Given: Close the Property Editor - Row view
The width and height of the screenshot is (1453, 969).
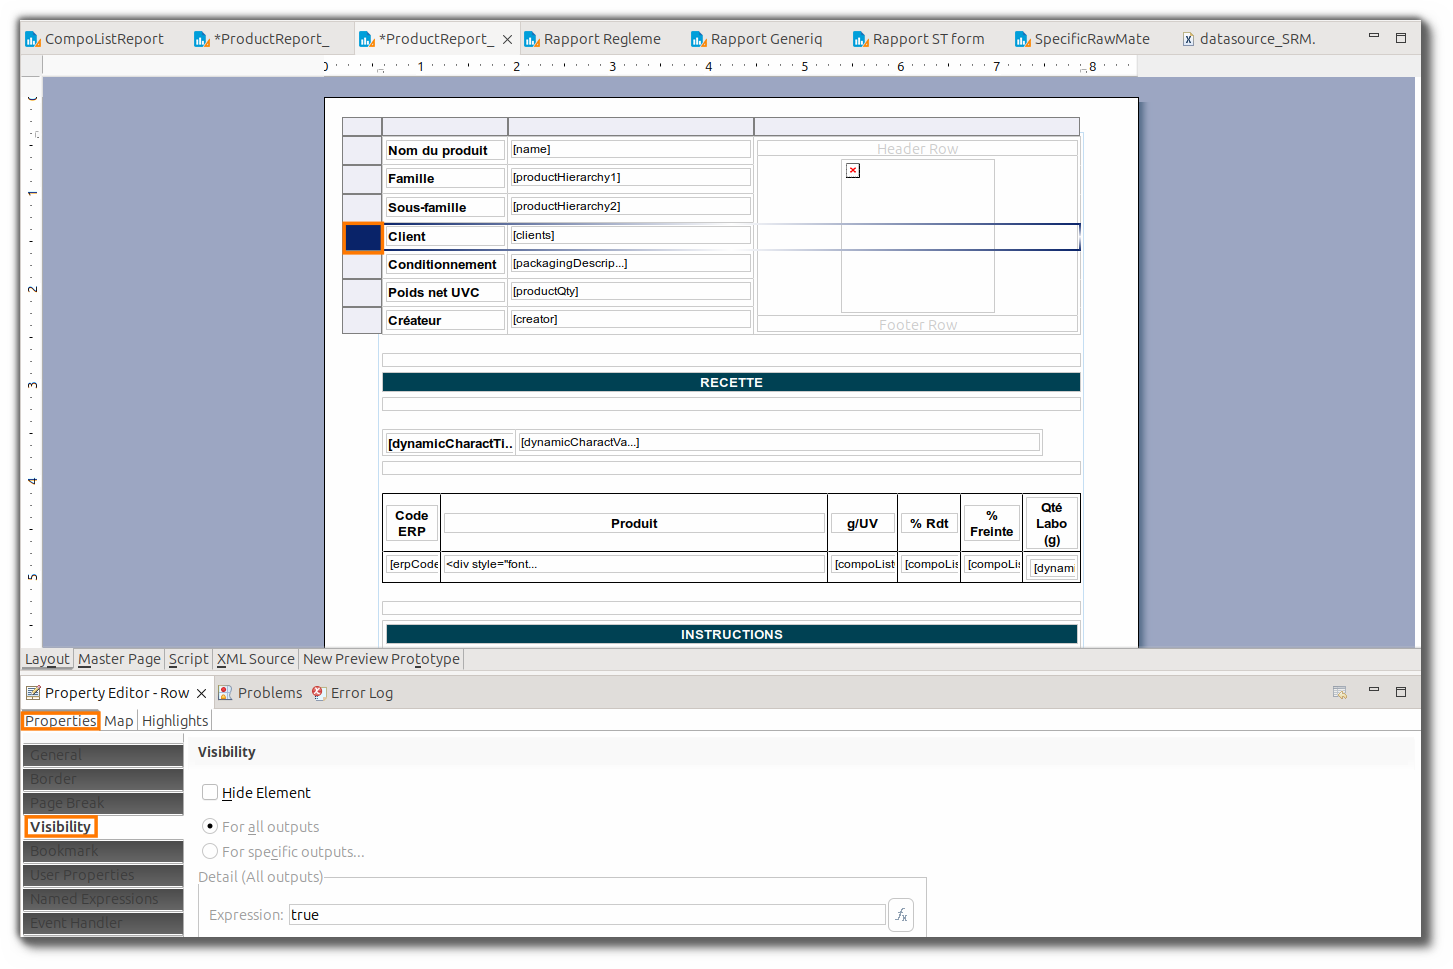Looking at the screenshot, I should coord(201,693).
